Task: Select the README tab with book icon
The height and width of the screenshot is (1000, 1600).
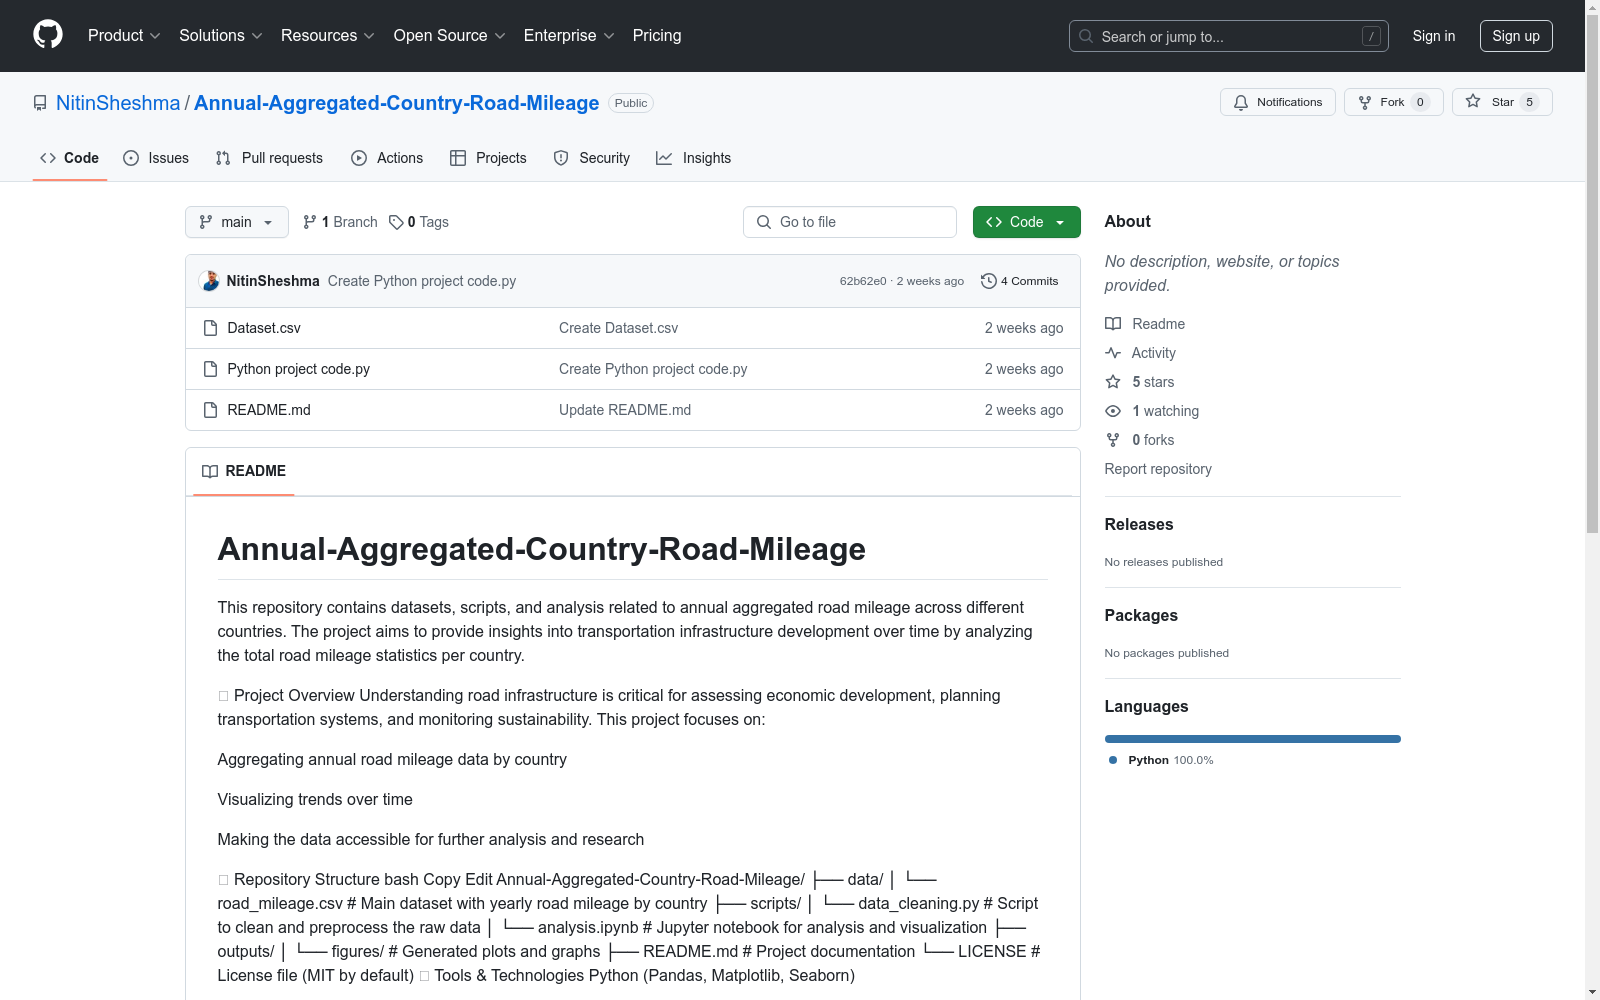Action: coord(244,471)
